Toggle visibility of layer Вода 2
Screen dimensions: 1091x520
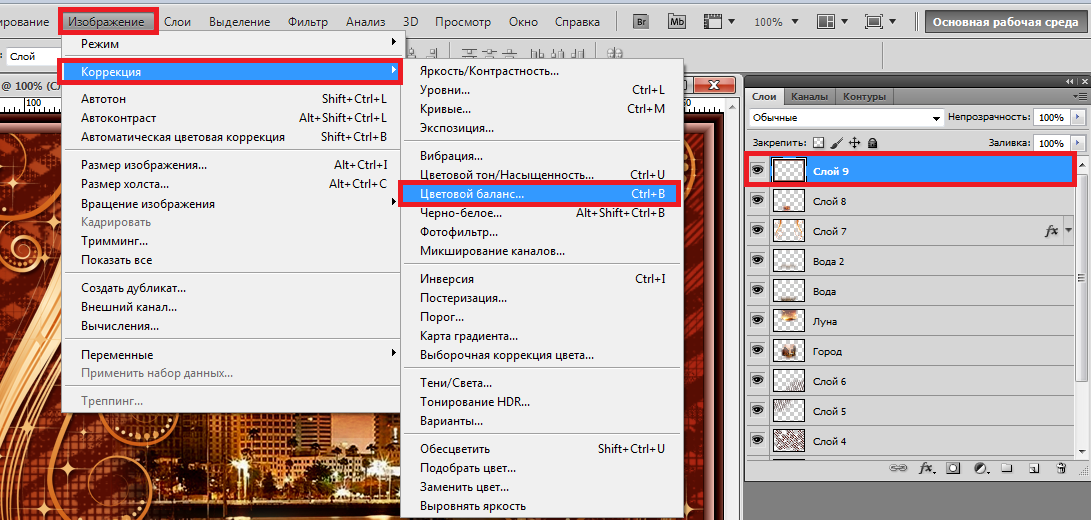(x=758, y=261)
